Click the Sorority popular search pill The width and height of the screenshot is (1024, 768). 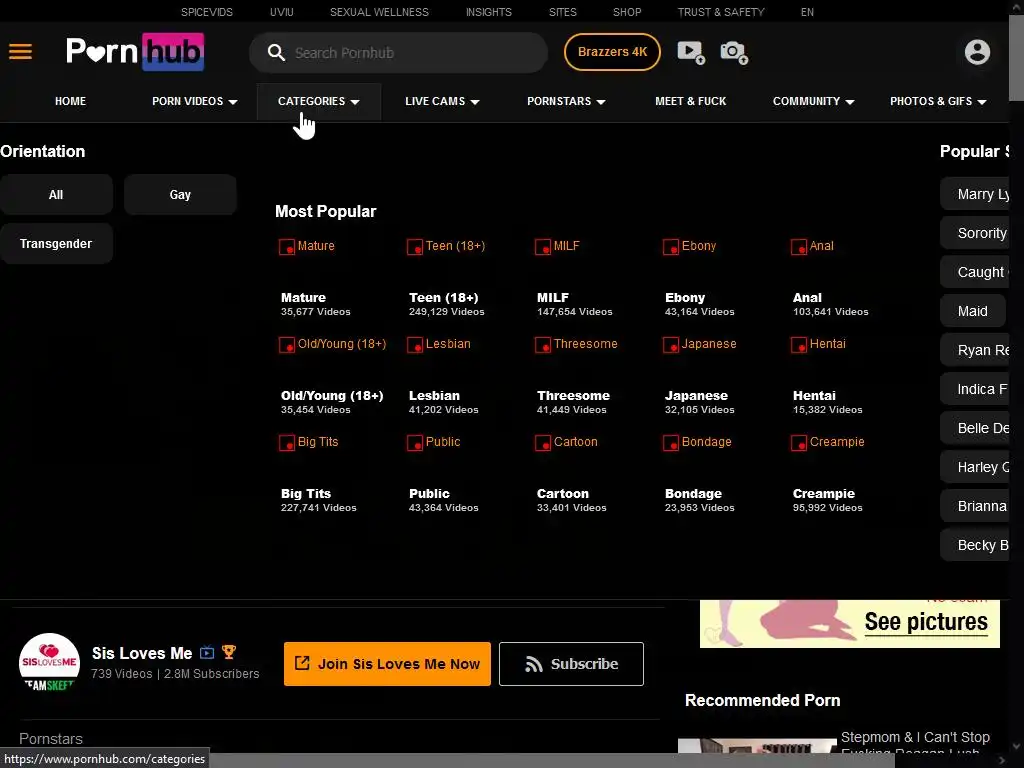click(976, 233)
